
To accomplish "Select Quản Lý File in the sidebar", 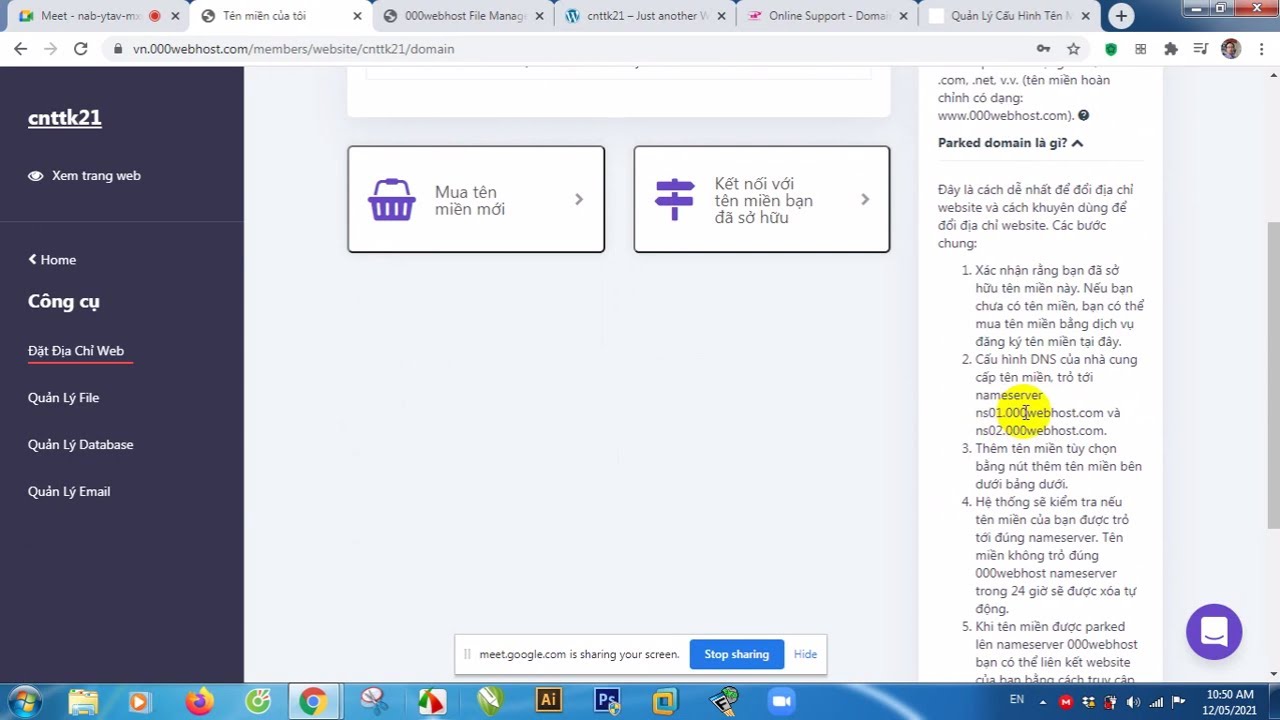I will [63, 398].
